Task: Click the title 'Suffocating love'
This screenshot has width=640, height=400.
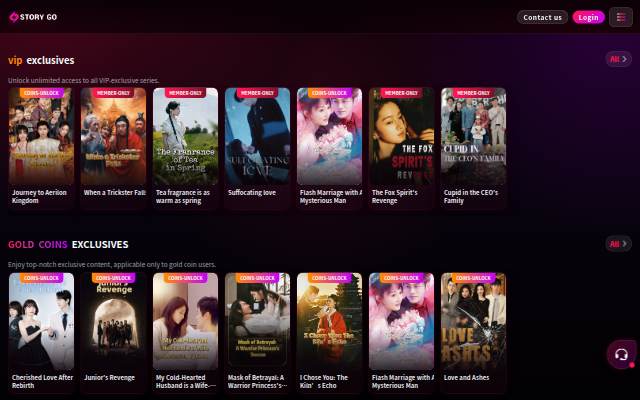Action: pyautogui.click(x=252, y=193)
